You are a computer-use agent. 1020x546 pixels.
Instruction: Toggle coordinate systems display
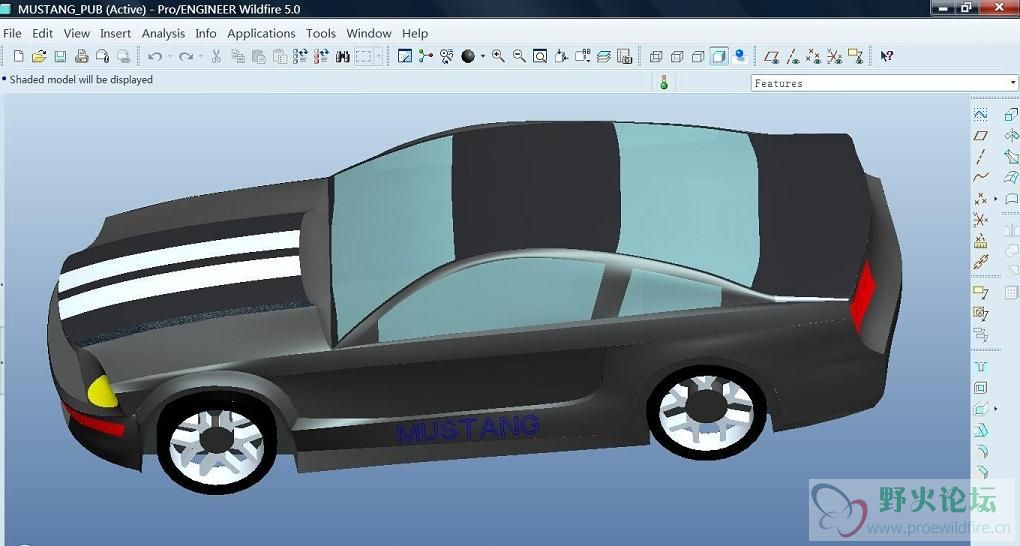(834, 57)
